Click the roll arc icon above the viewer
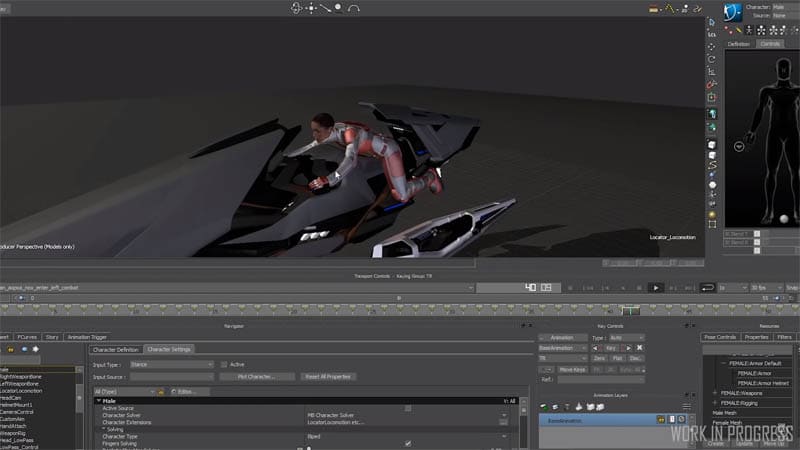 [x=354, y=8]
